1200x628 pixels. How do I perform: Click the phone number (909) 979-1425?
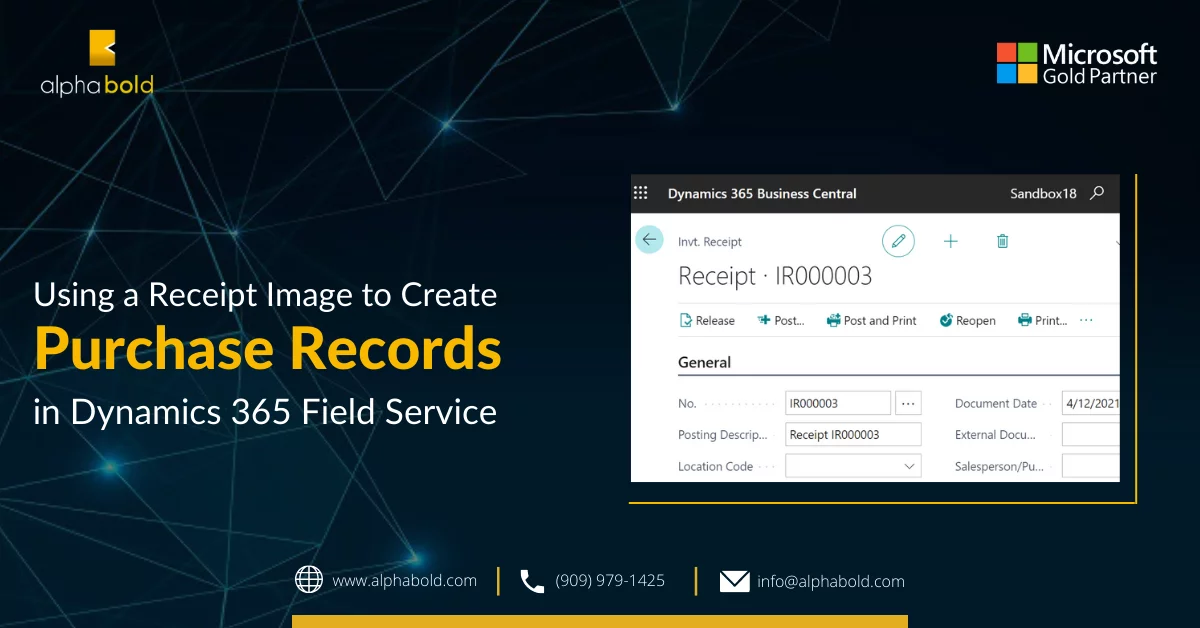tap(610, 580)
